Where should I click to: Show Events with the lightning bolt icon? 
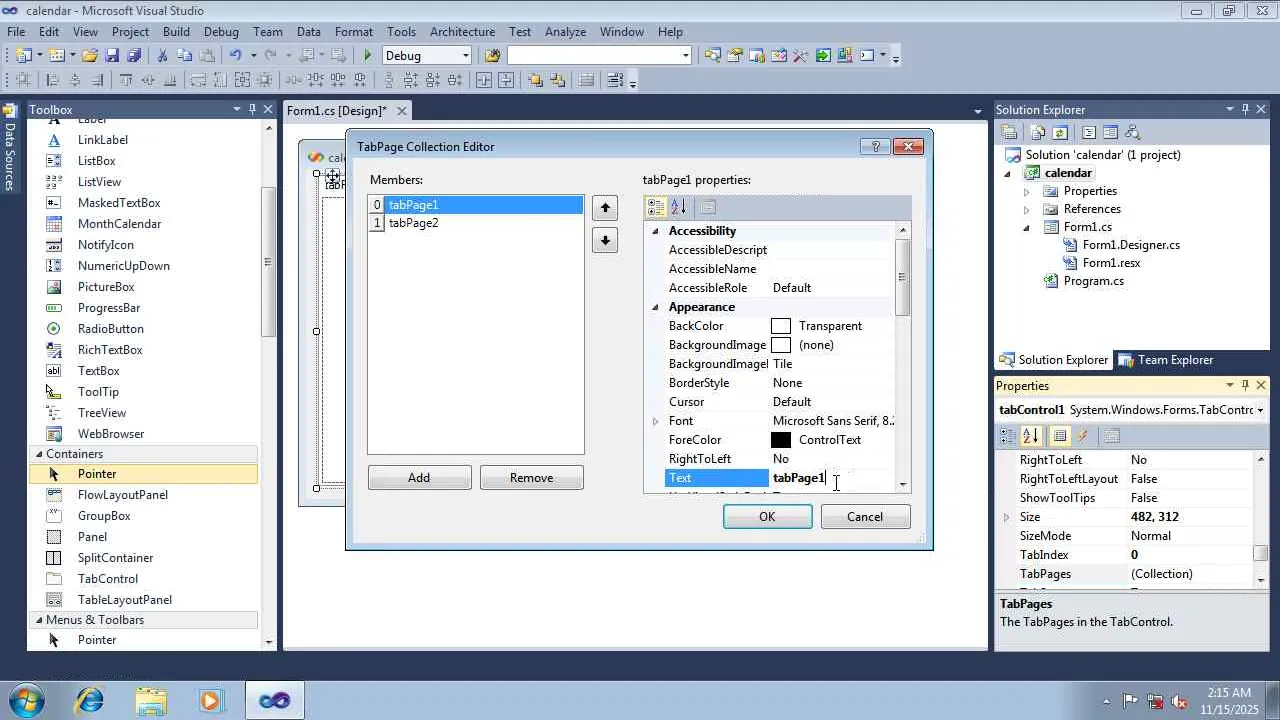click(1082, 436)
